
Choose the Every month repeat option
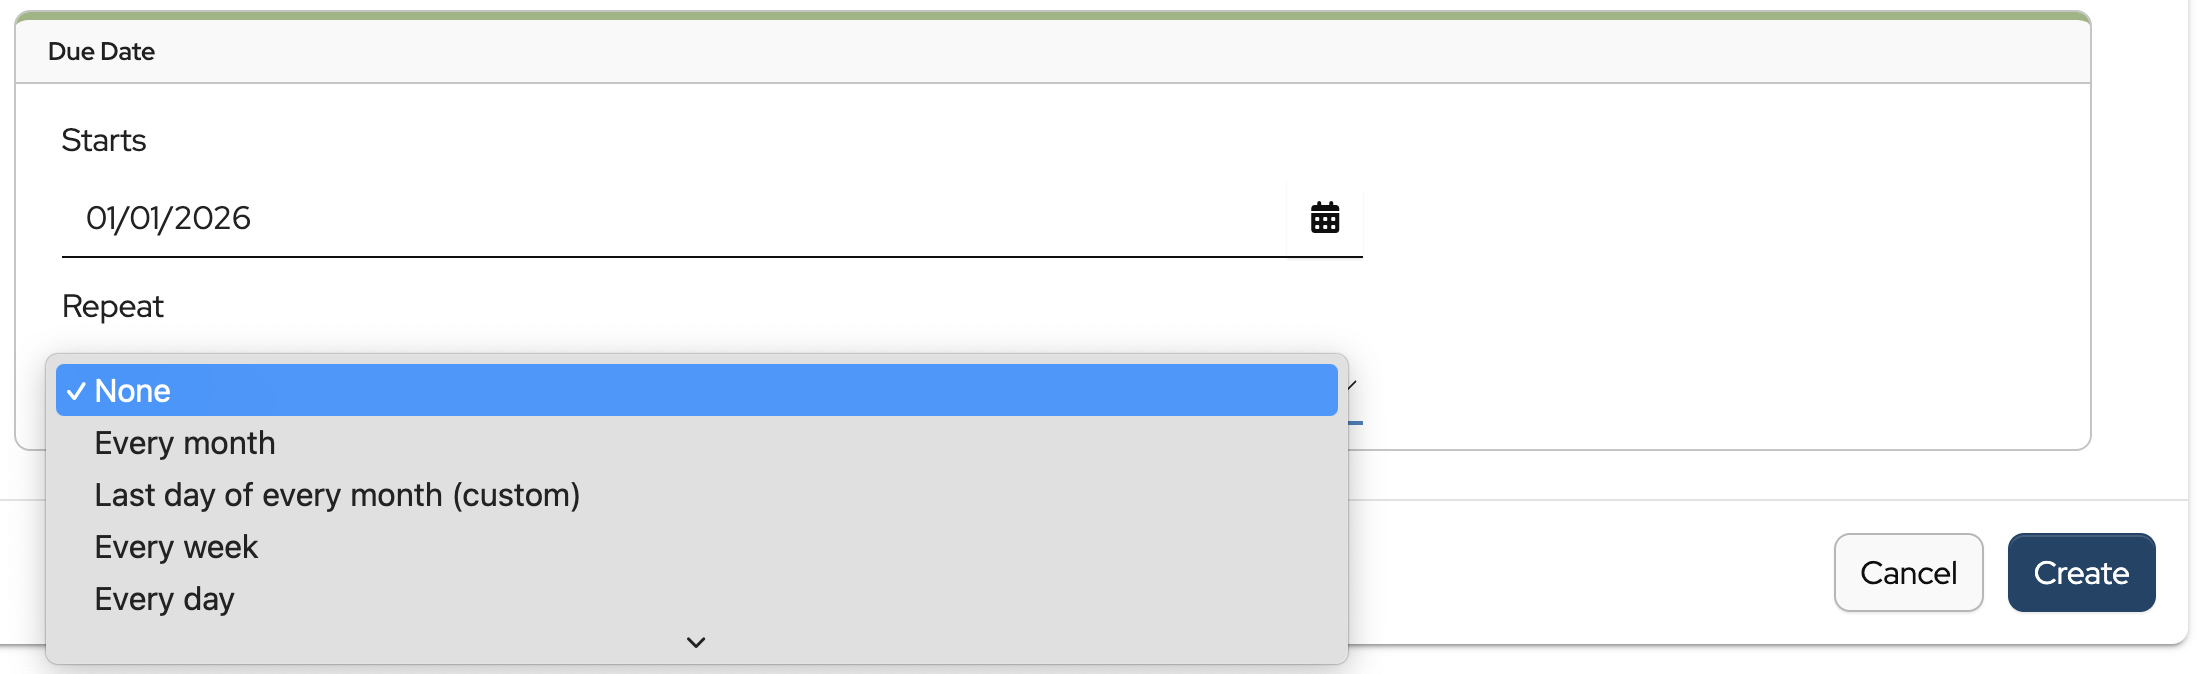(x=185, y=443)
